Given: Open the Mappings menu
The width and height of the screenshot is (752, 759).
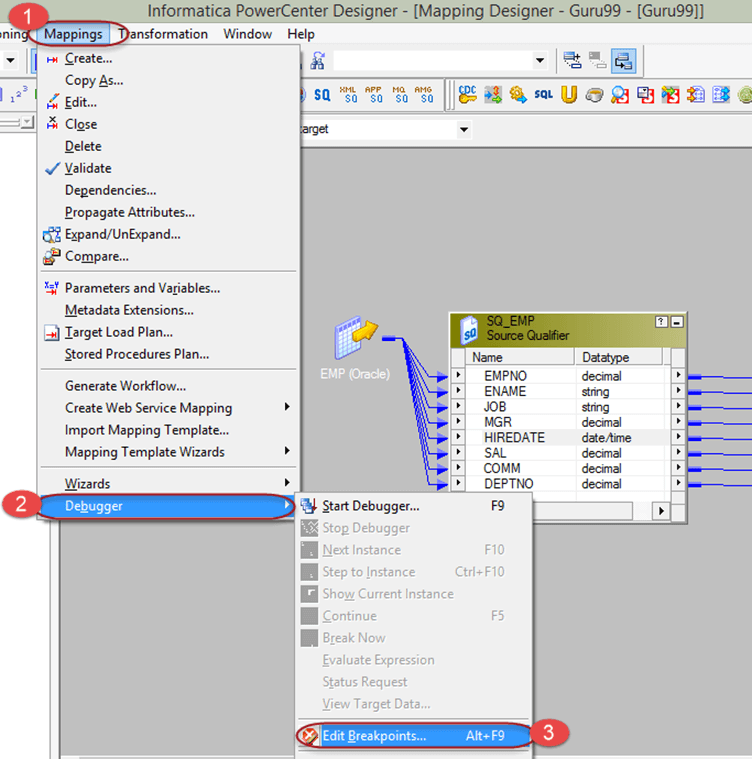Looking at the screenshot, I should point(73,34).
